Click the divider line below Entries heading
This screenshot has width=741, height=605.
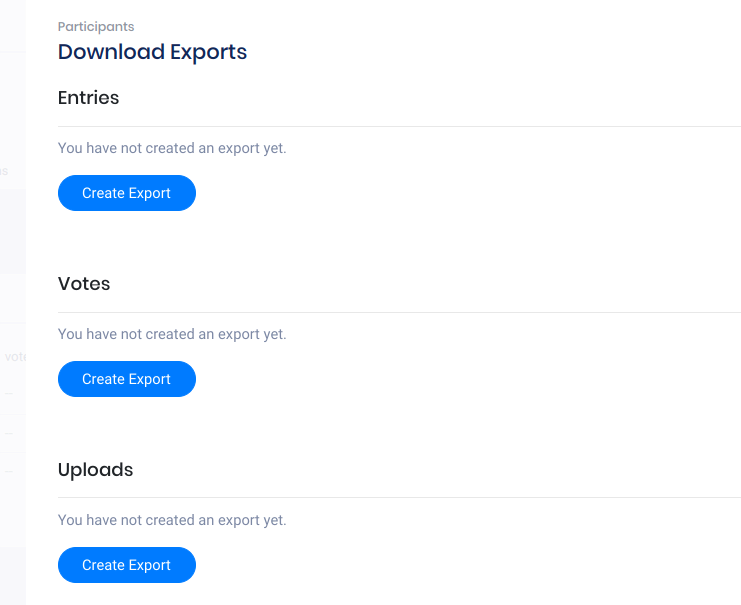(x=399, y=127)
